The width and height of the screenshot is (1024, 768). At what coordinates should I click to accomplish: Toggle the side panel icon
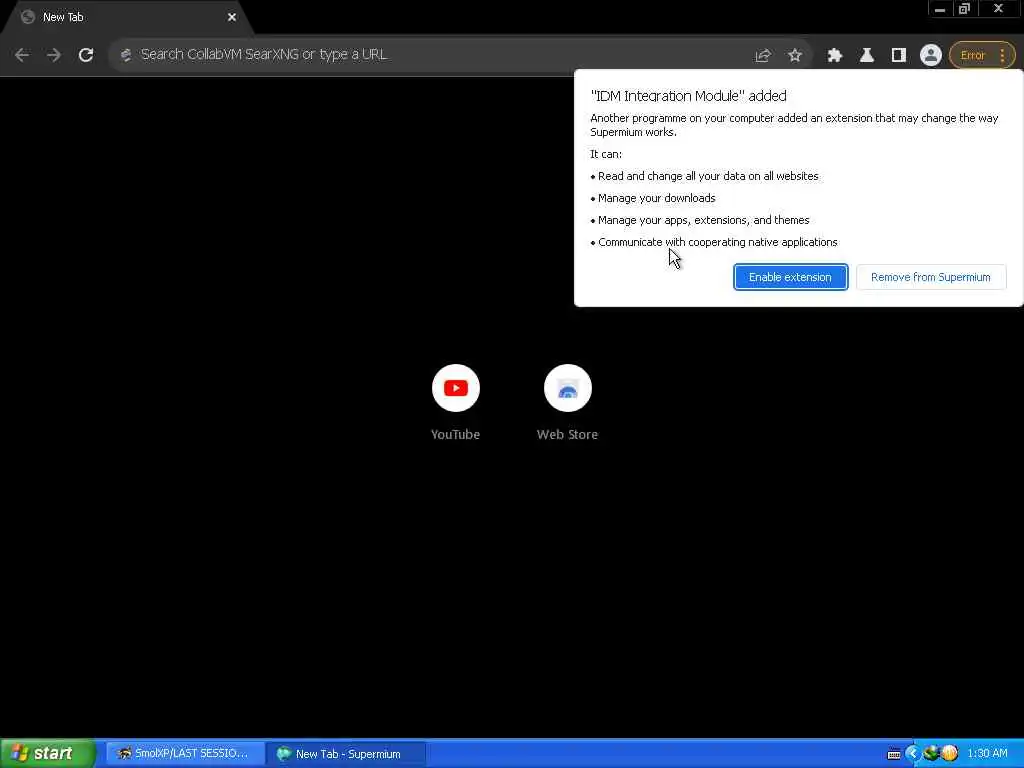tap(899, 56)
